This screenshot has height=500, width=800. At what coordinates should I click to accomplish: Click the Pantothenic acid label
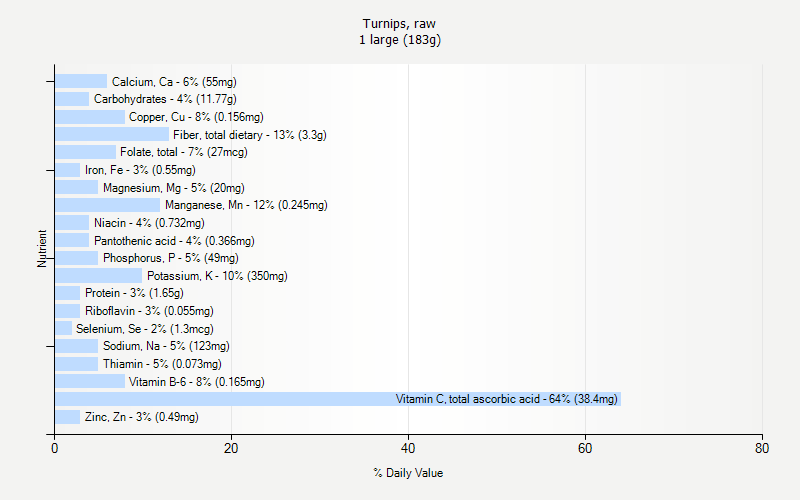tap(174, 241)
